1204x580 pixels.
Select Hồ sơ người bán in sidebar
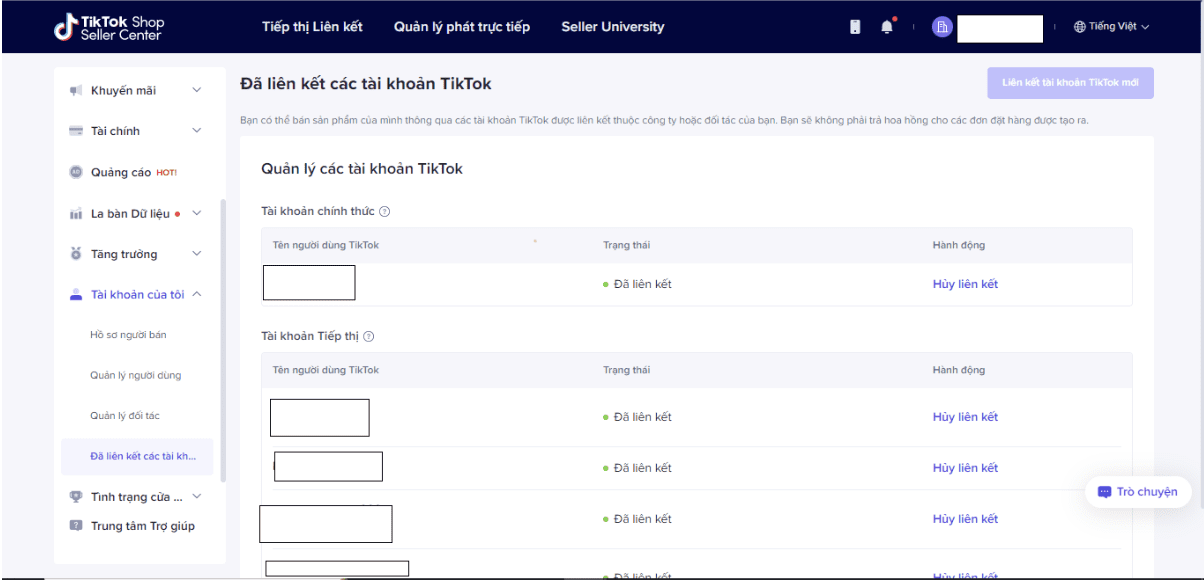128,335
